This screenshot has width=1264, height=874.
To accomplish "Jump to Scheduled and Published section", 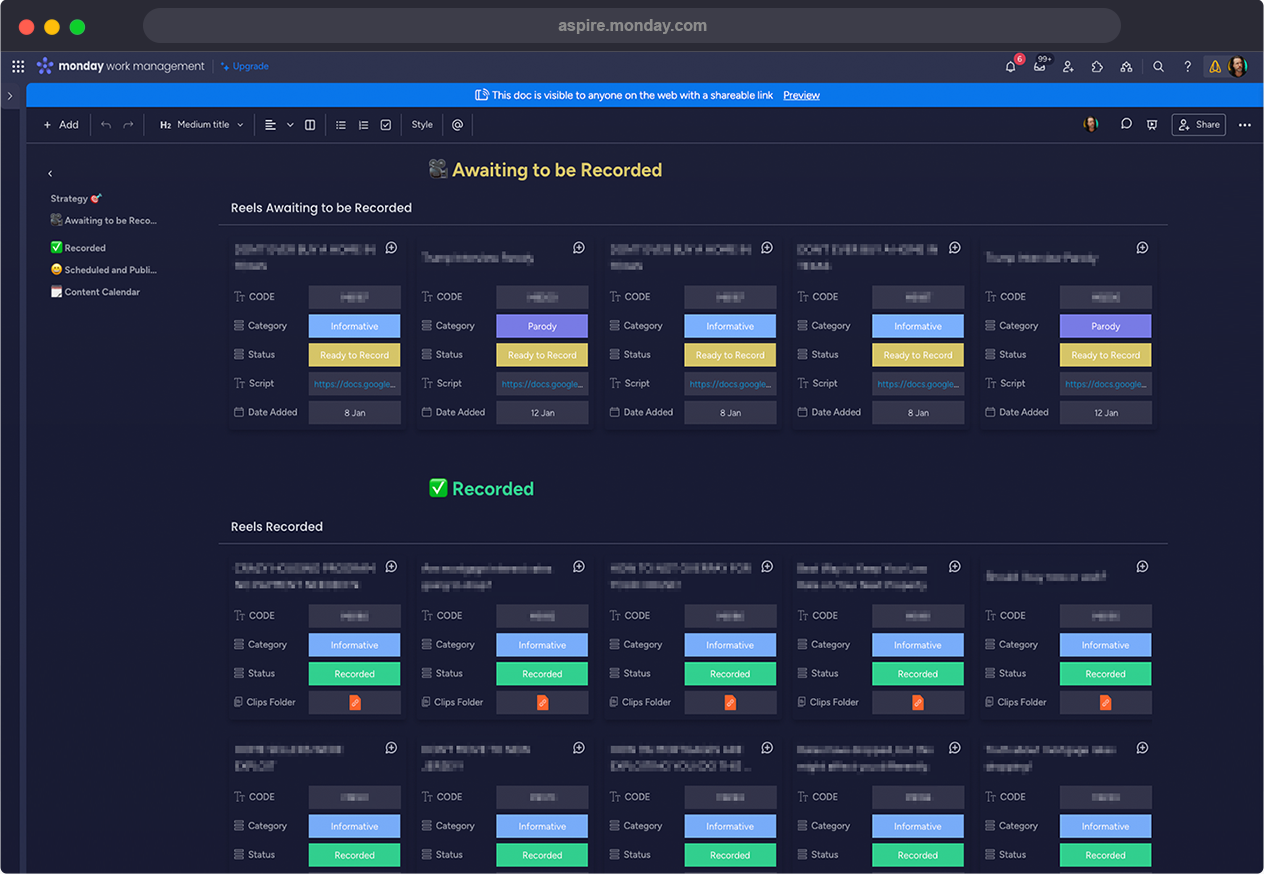I will click(x=110, y=270).
